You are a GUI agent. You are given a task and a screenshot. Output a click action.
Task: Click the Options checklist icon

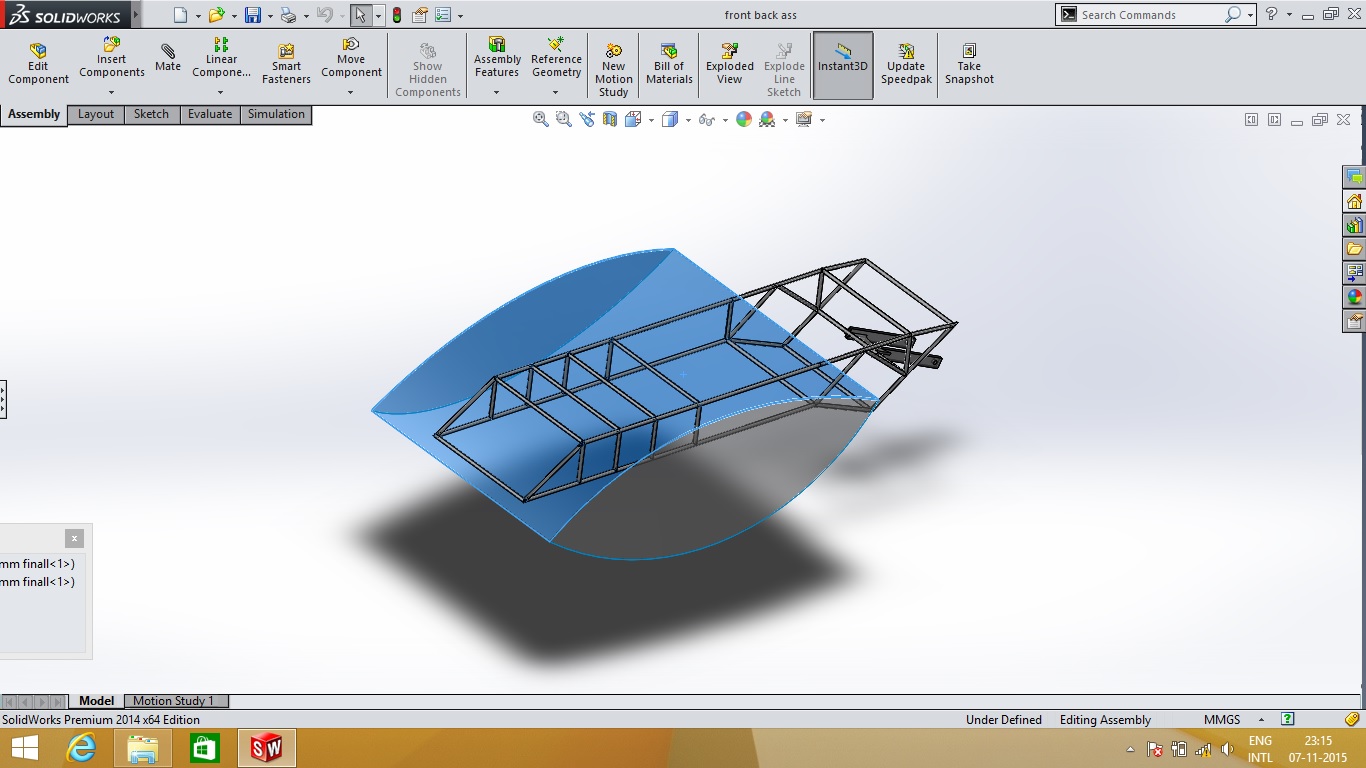tap(443, 15)
